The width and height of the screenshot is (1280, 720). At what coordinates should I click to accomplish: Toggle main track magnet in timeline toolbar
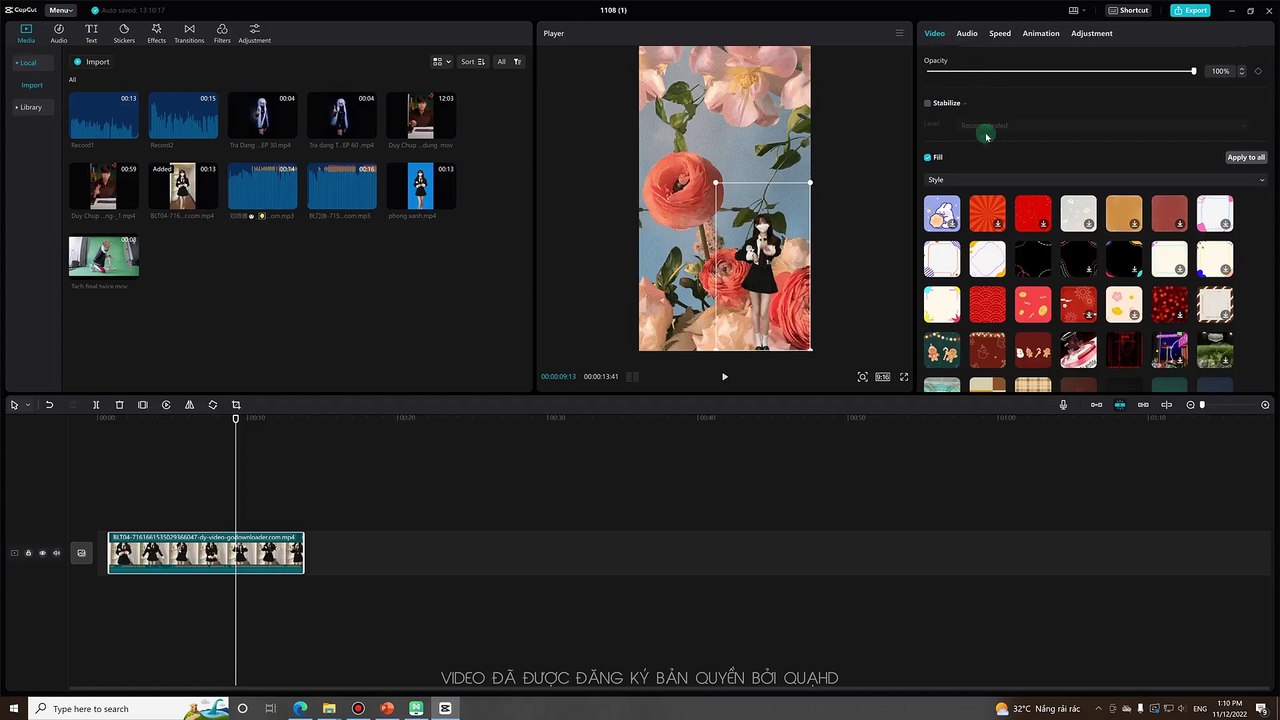coord(1096,405)
